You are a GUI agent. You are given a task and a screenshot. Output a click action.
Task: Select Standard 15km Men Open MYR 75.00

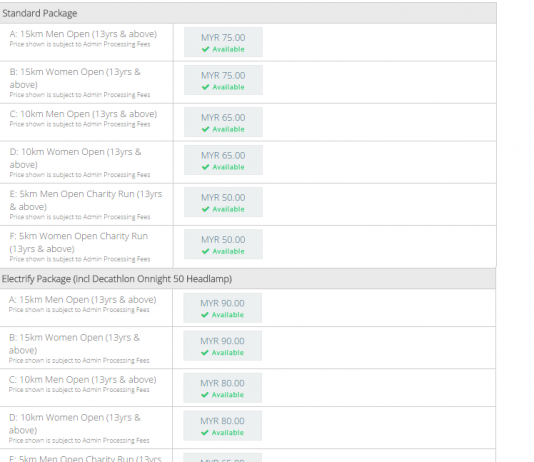click(x=223, y=42)
